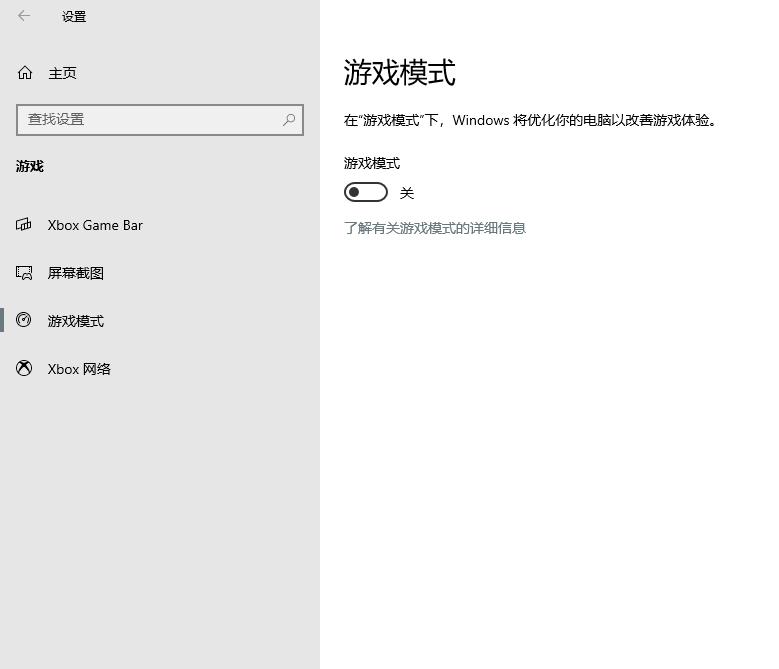Open the 屏幕截图 settings page label
The height and width of the screenshot is (669, 779).
coord(76,273)
